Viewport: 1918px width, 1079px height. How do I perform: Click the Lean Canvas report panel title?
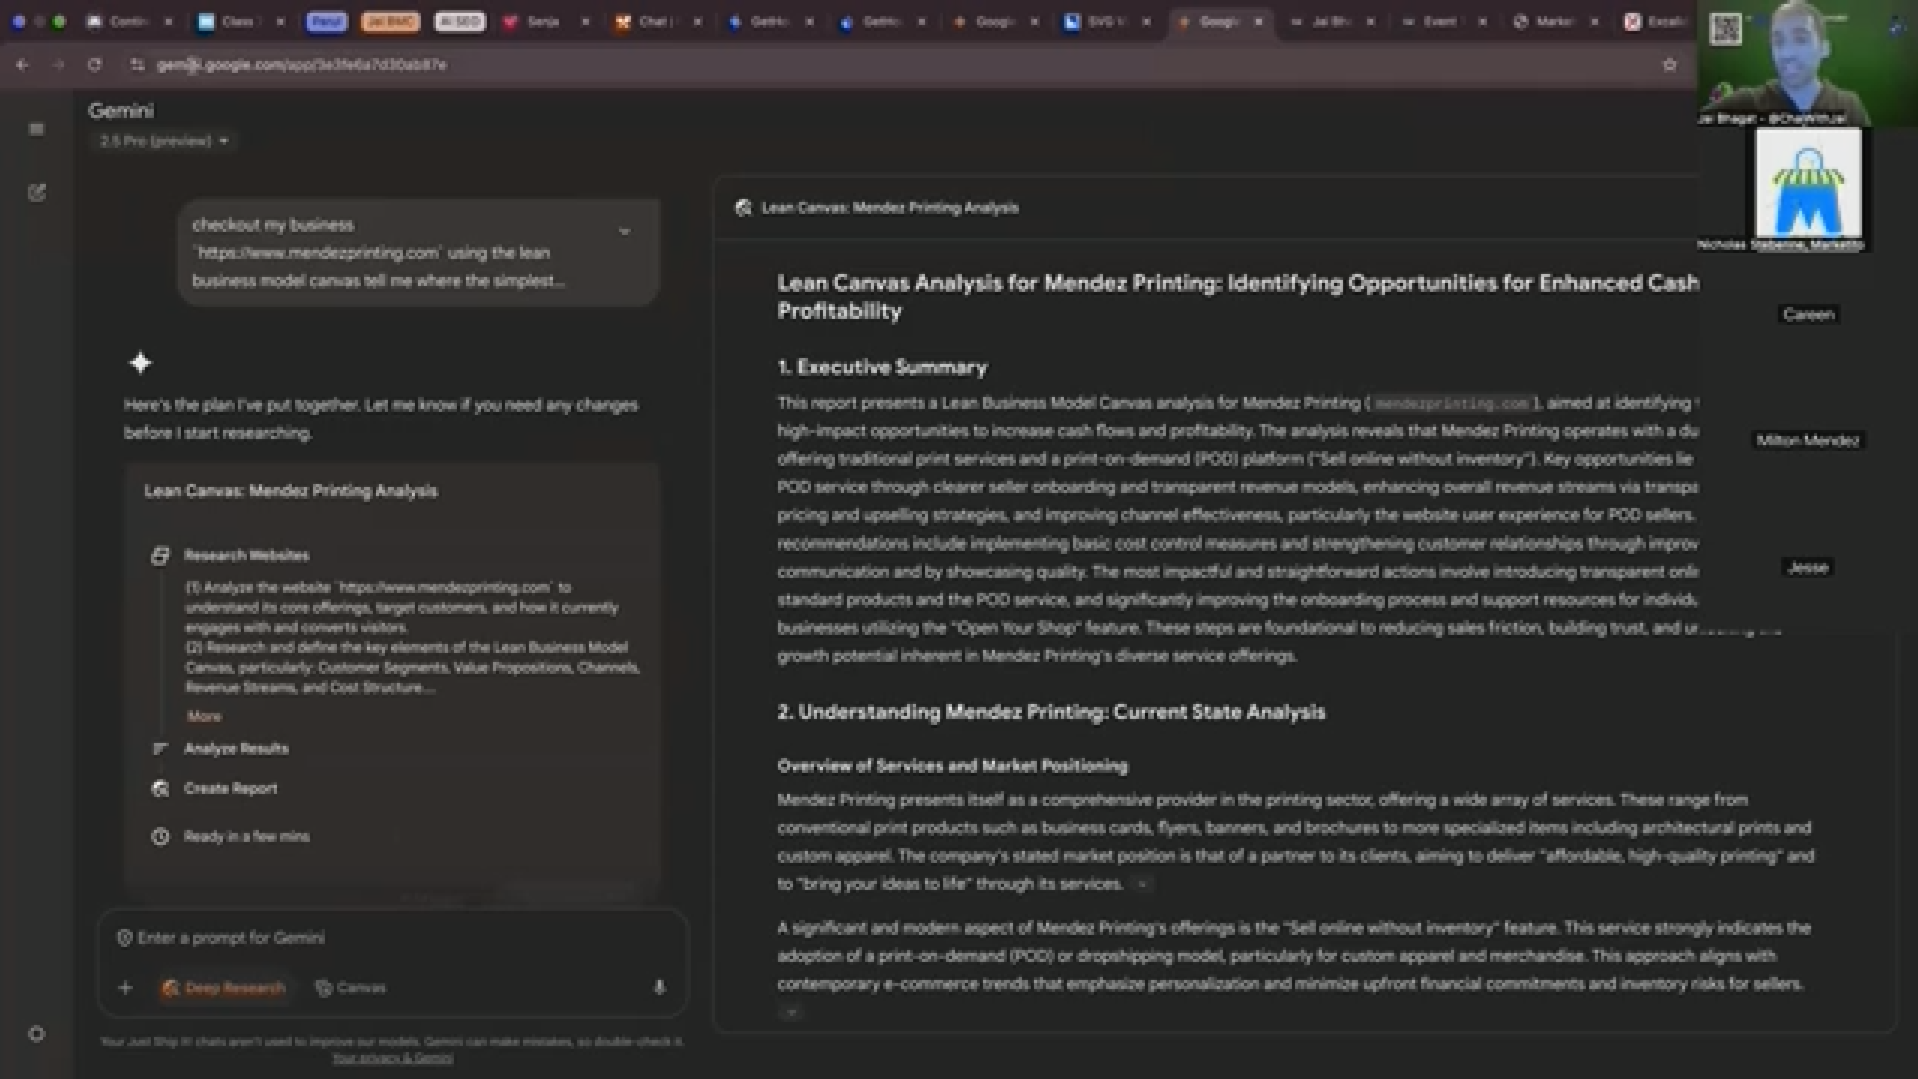[889, 208]
